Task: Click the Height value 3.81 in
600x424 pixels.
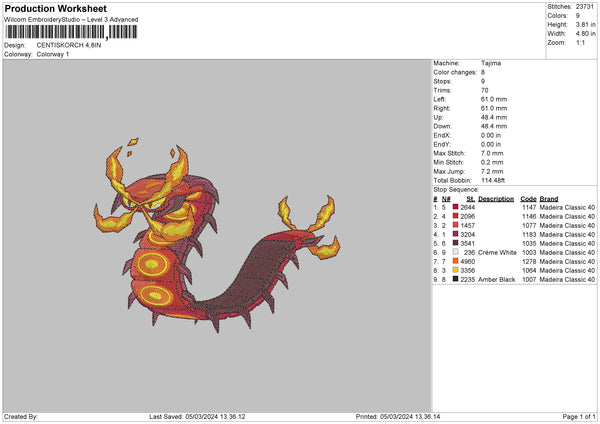Action: point(585,24)
